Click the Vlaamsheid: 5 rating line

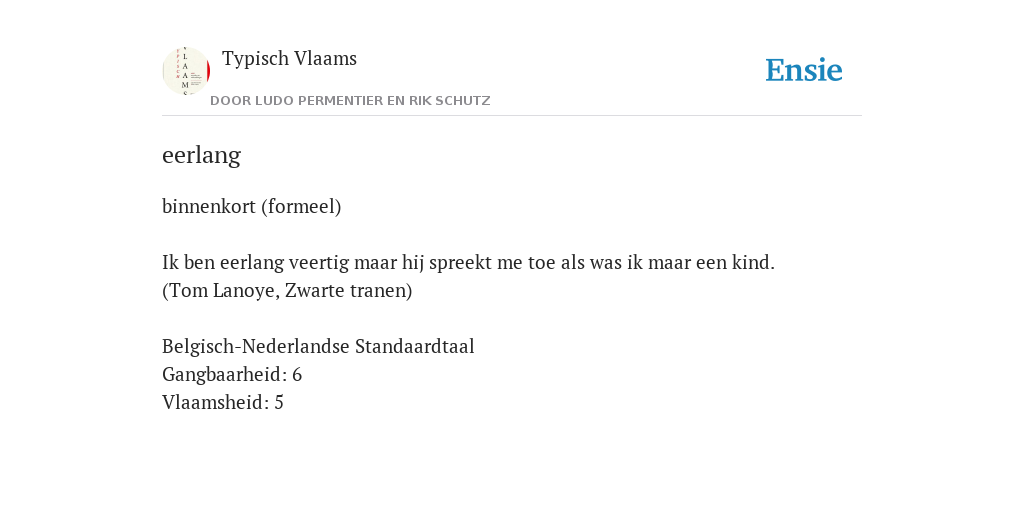(x=223, y=402)
